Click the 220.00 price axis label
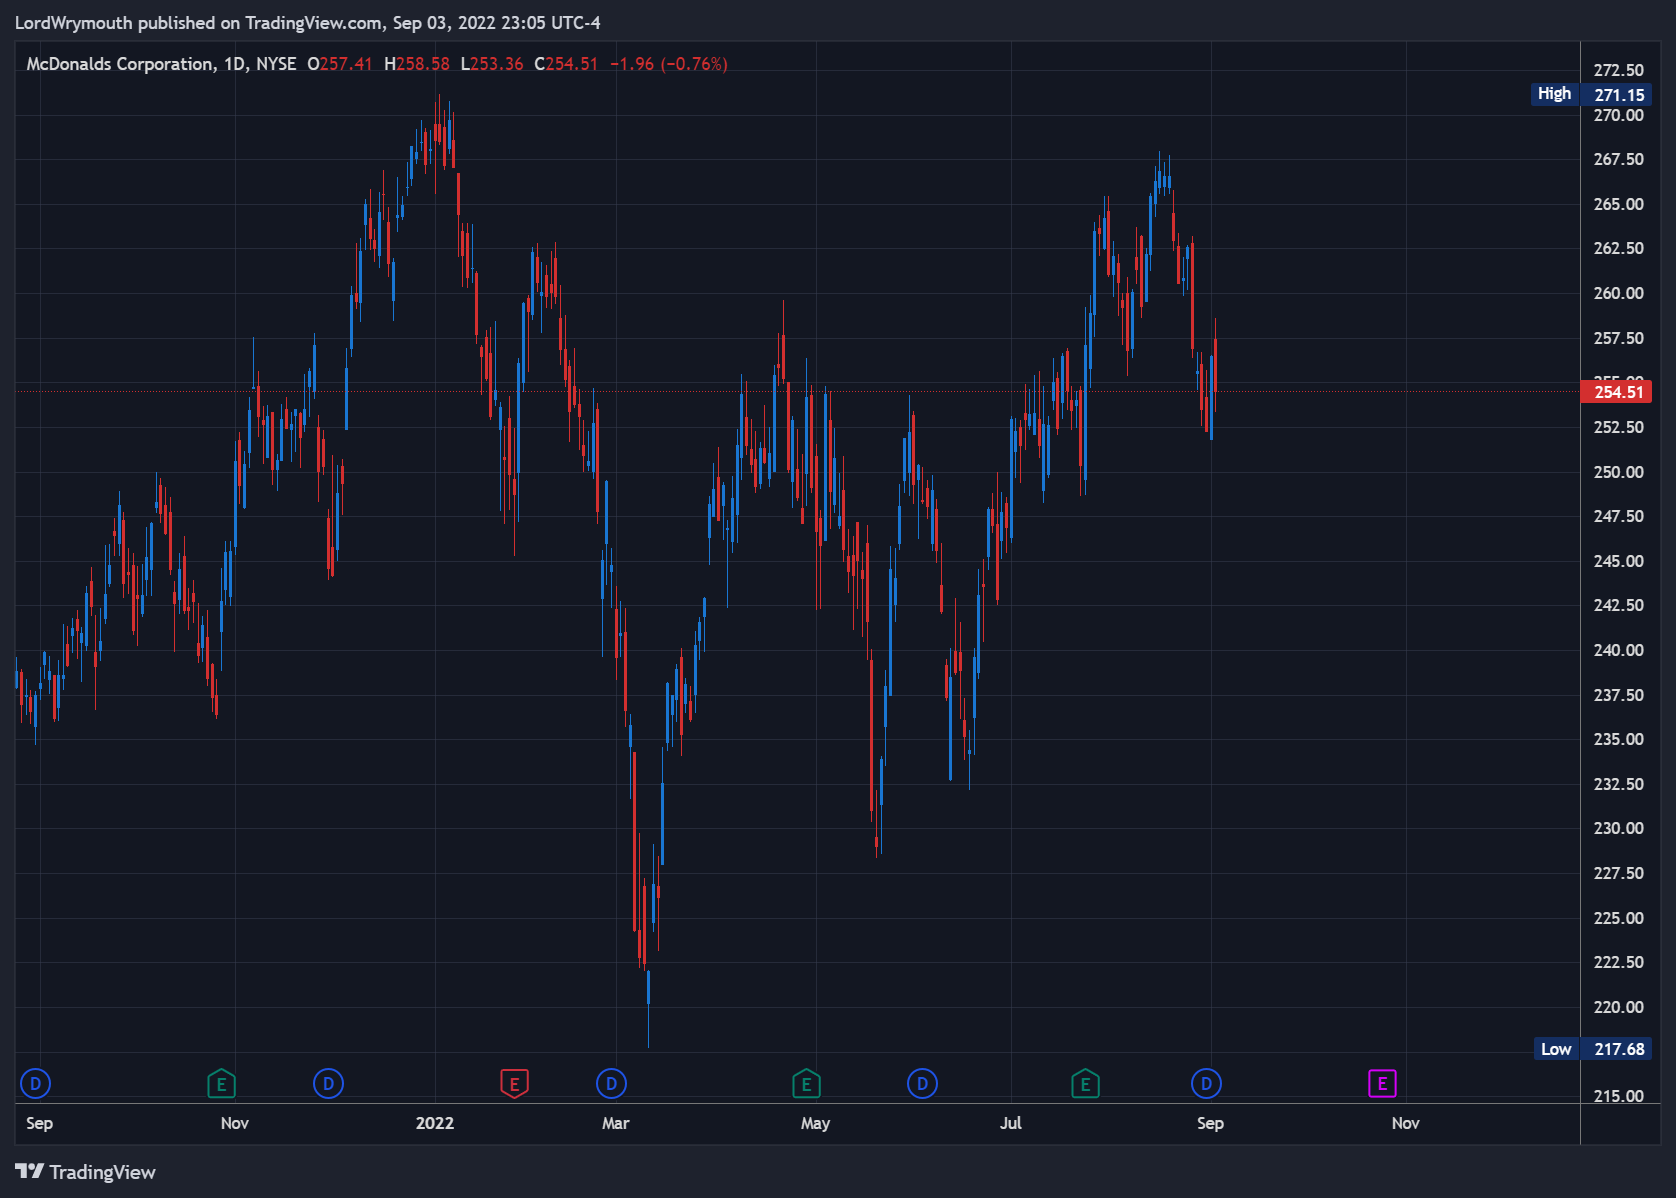1676x1198 pixels. click(x=1618, y=1007)
